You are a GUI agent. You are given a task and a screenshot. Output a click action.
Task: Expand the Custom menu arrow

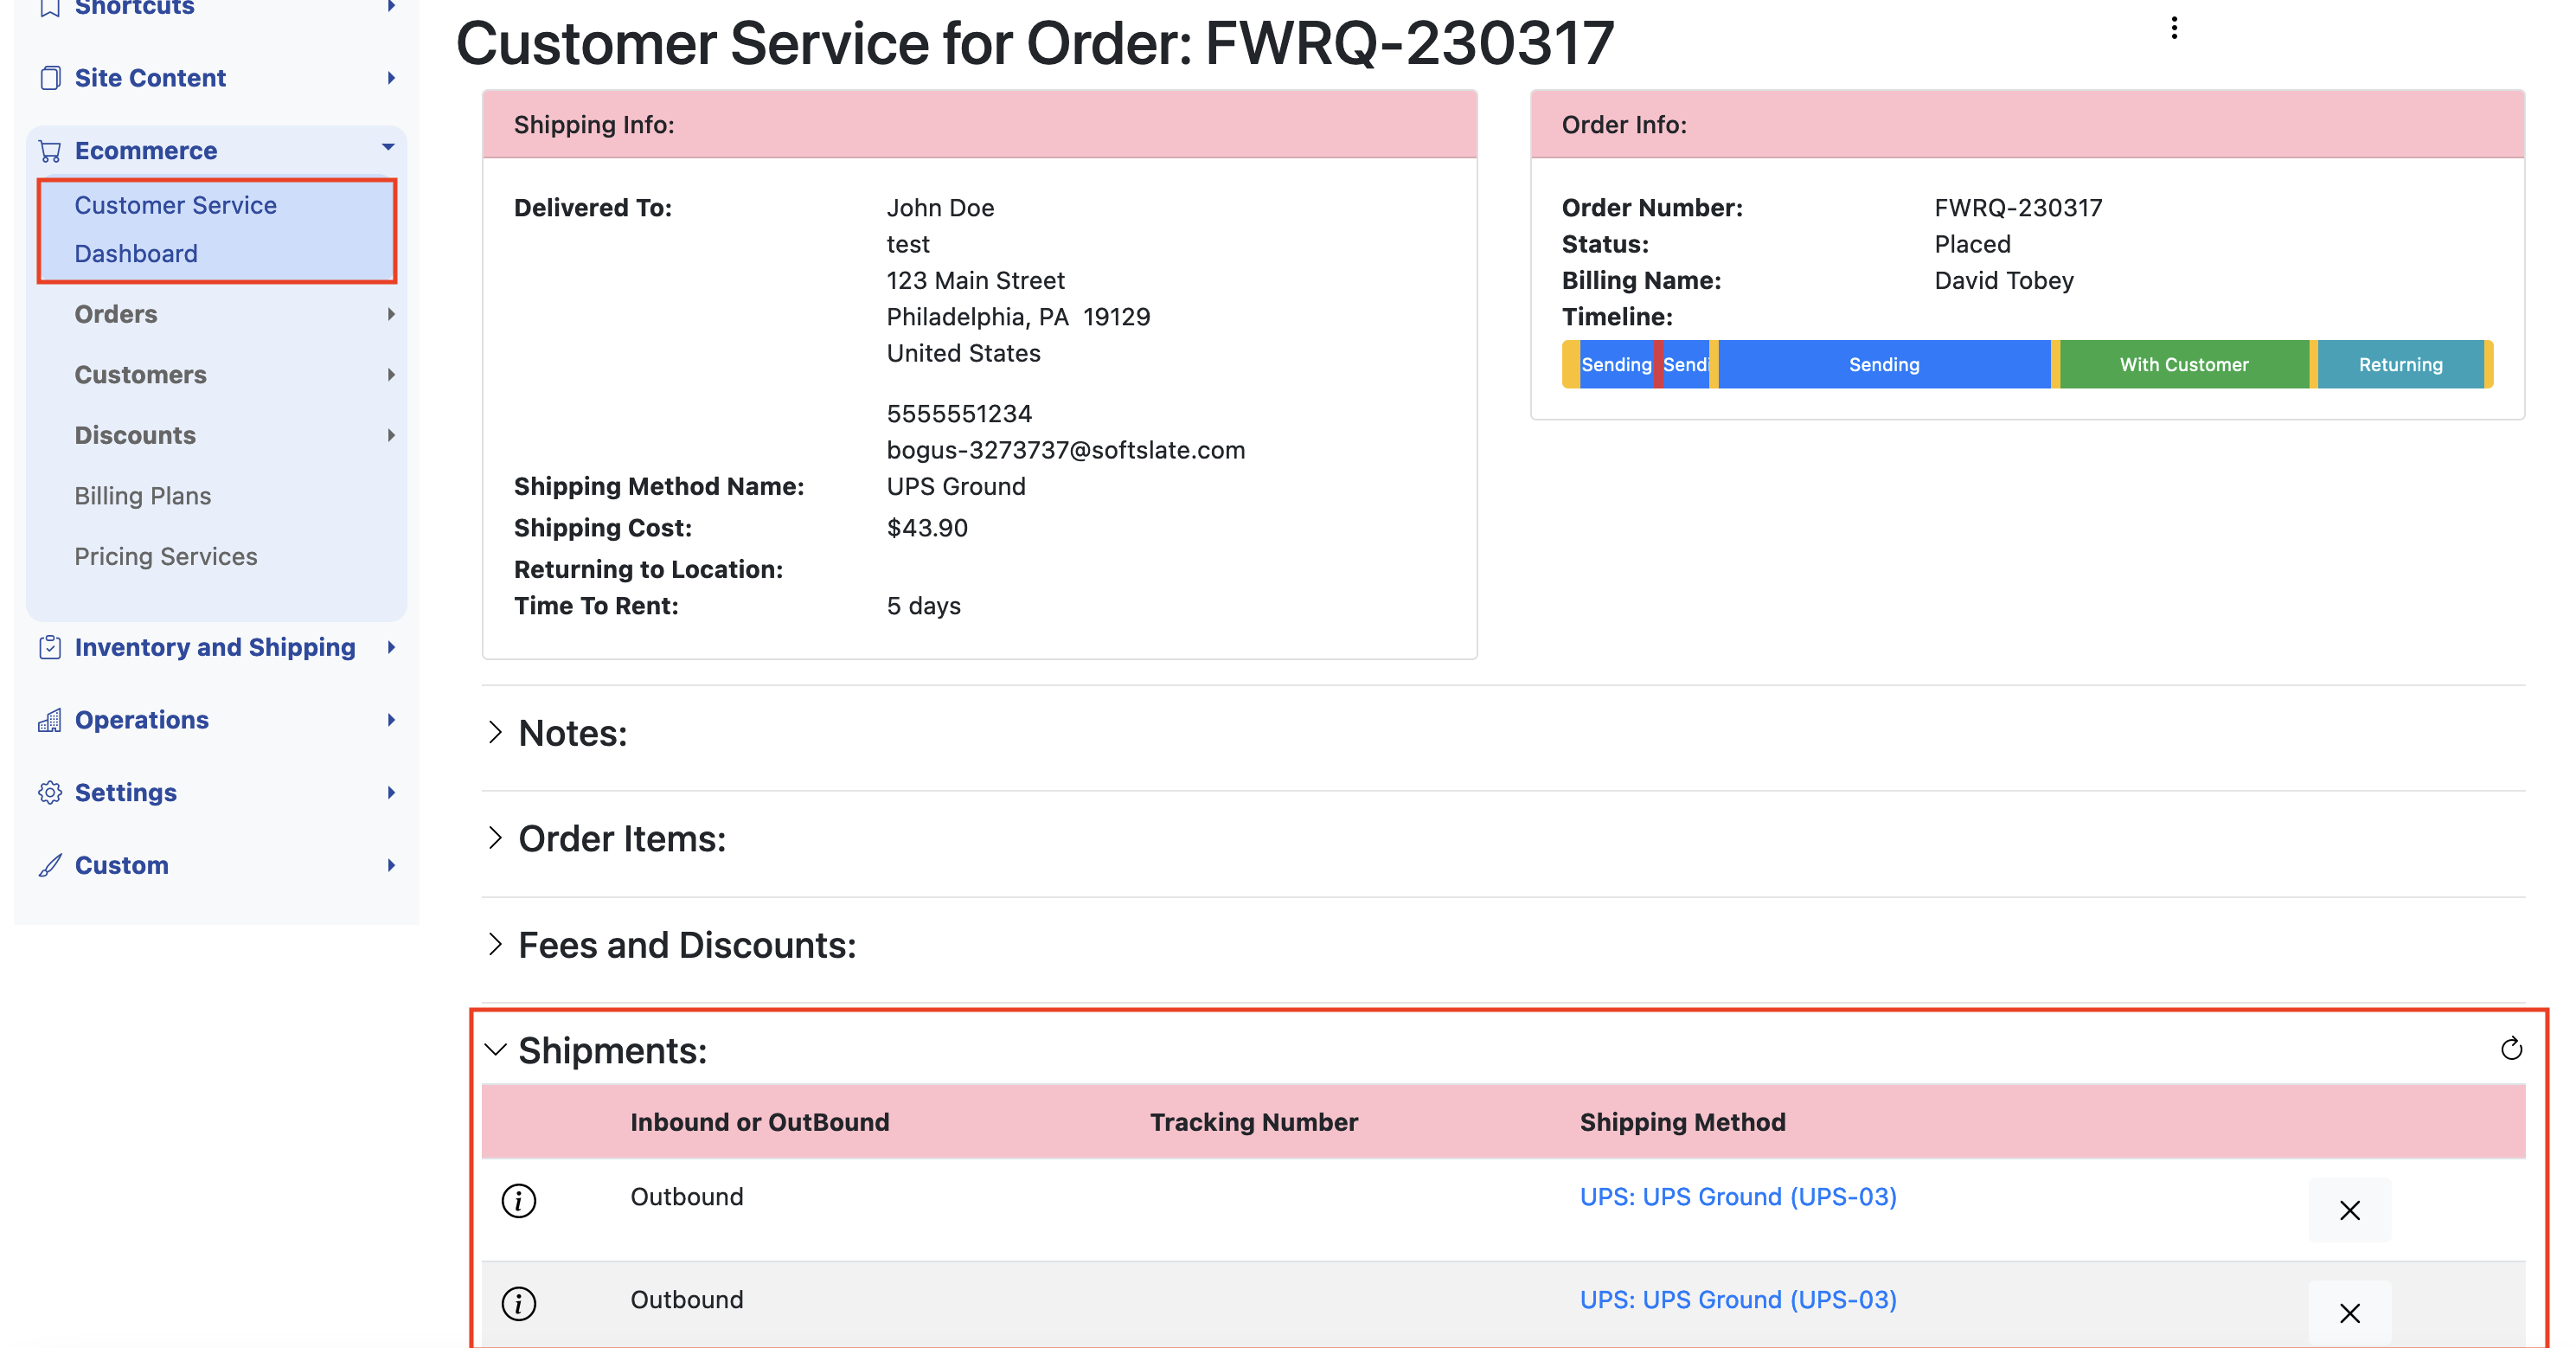(x=391, y=866)
